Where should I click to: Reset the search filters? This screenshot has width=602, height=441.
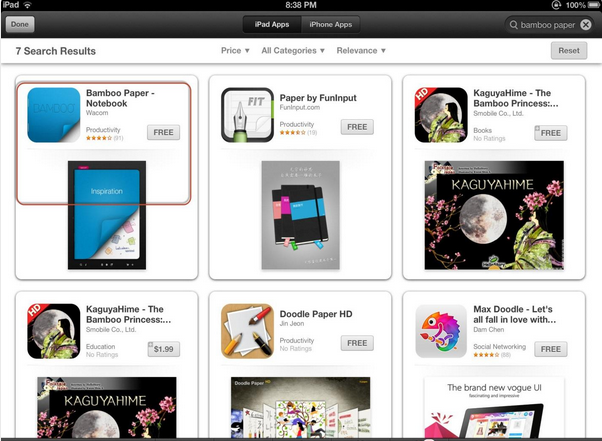(x=569, y=51)
